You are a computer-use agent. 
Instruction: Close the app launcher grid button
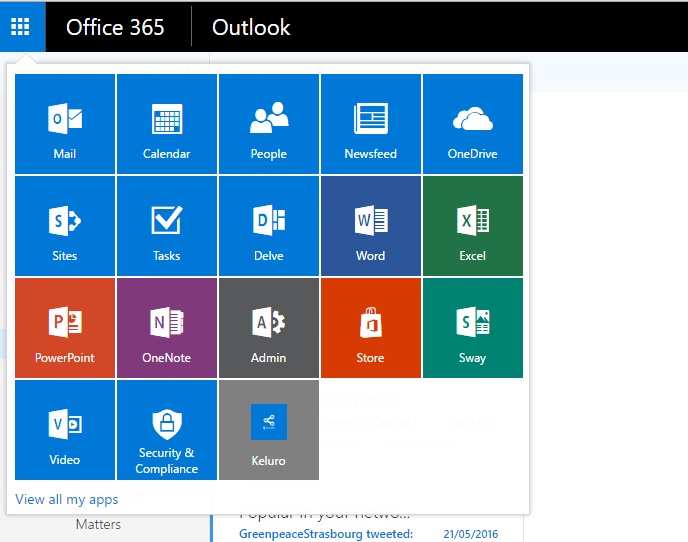point(20,27)
